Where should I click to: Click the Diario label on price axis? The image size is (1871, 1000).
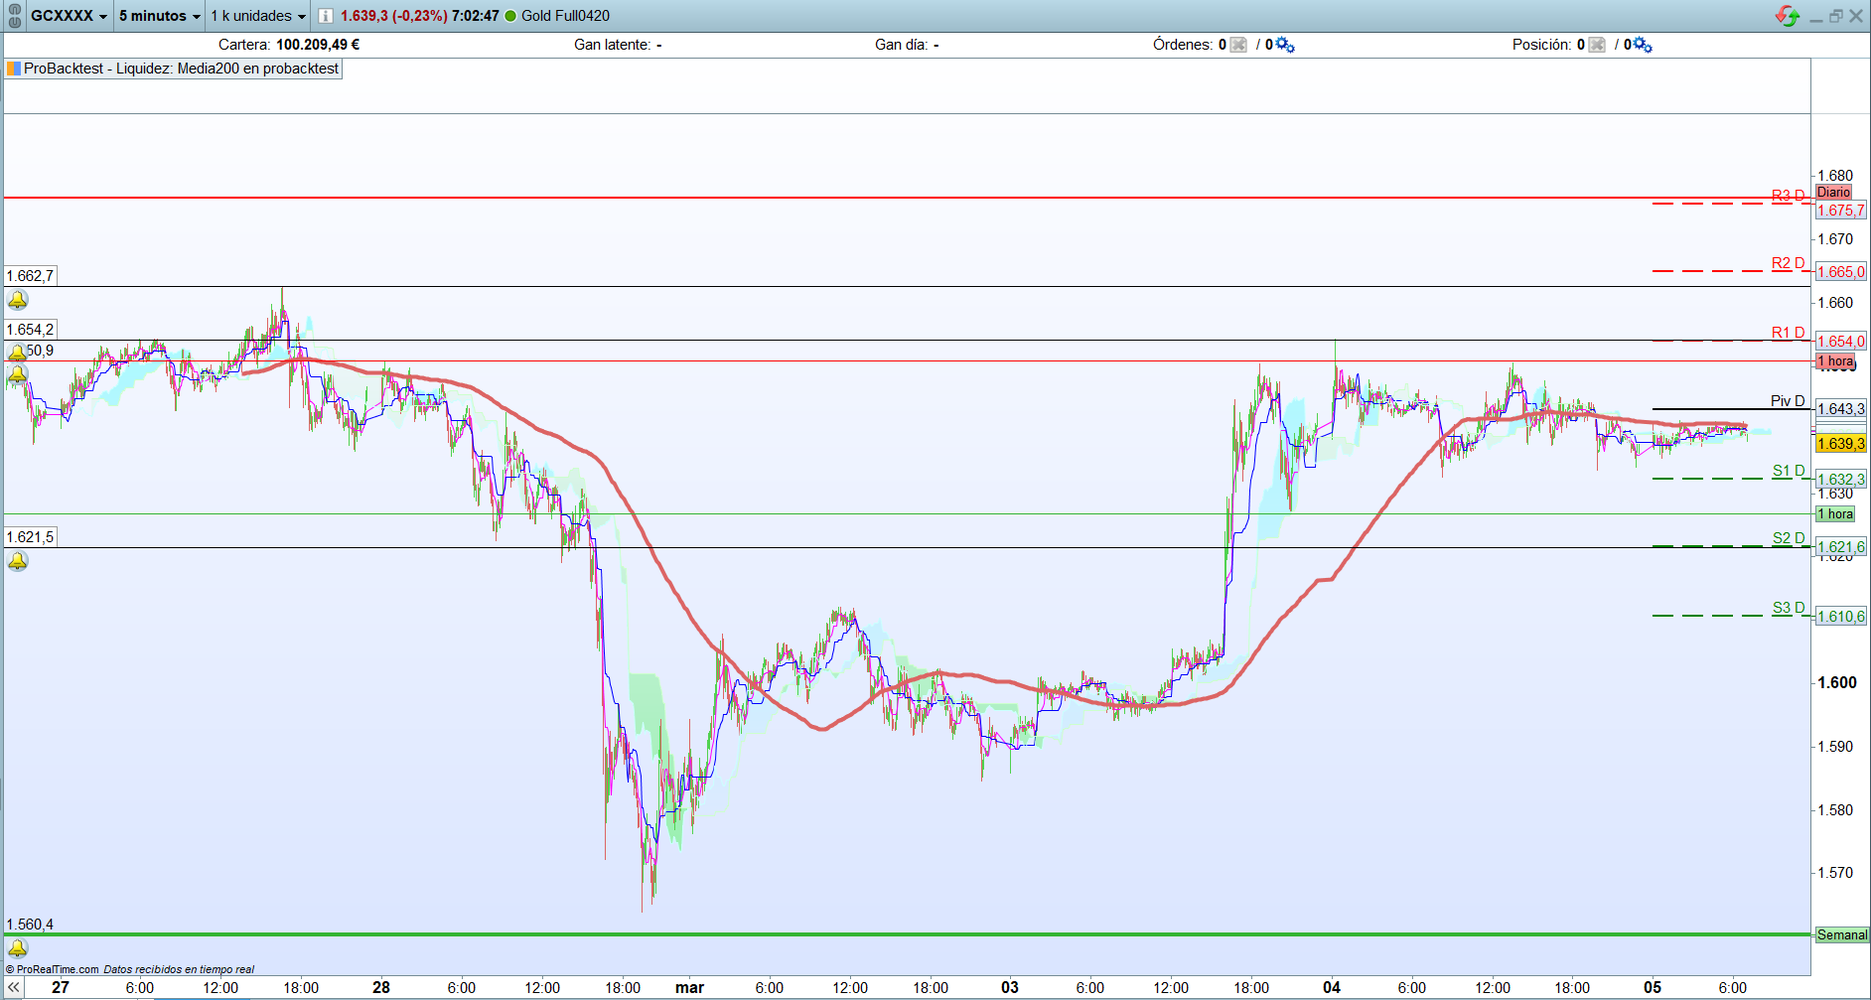[1834, 192]
